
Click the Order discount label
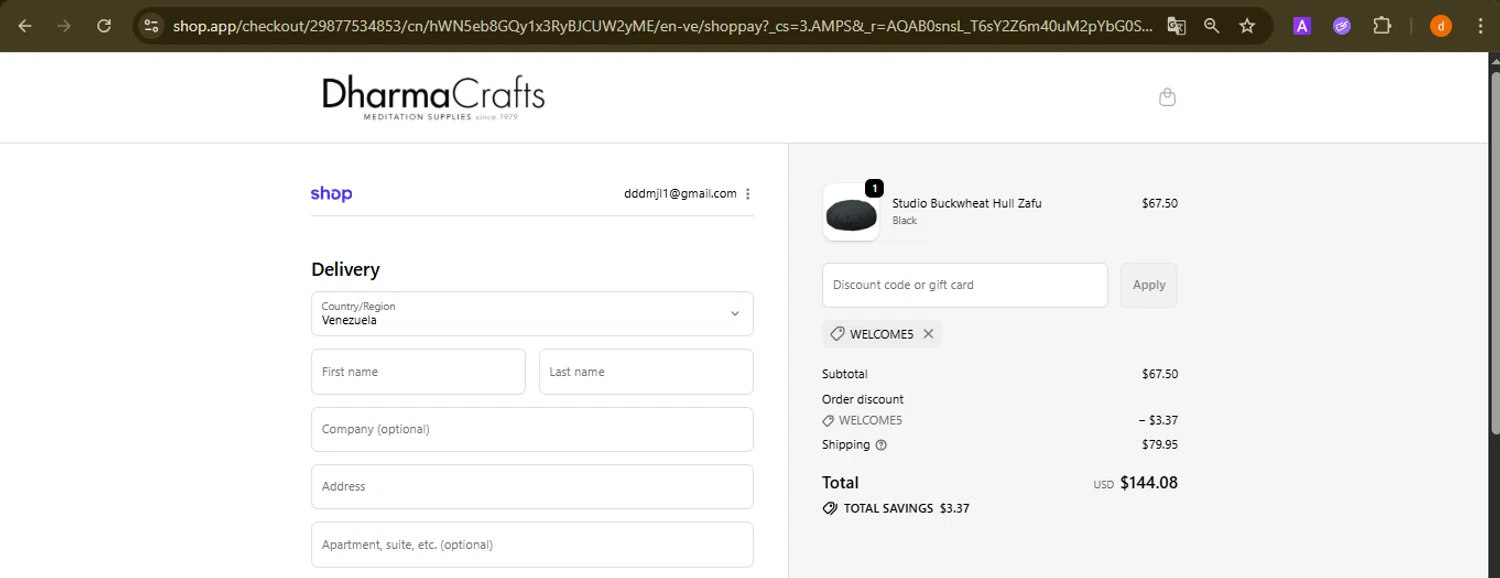coord(863,399)
